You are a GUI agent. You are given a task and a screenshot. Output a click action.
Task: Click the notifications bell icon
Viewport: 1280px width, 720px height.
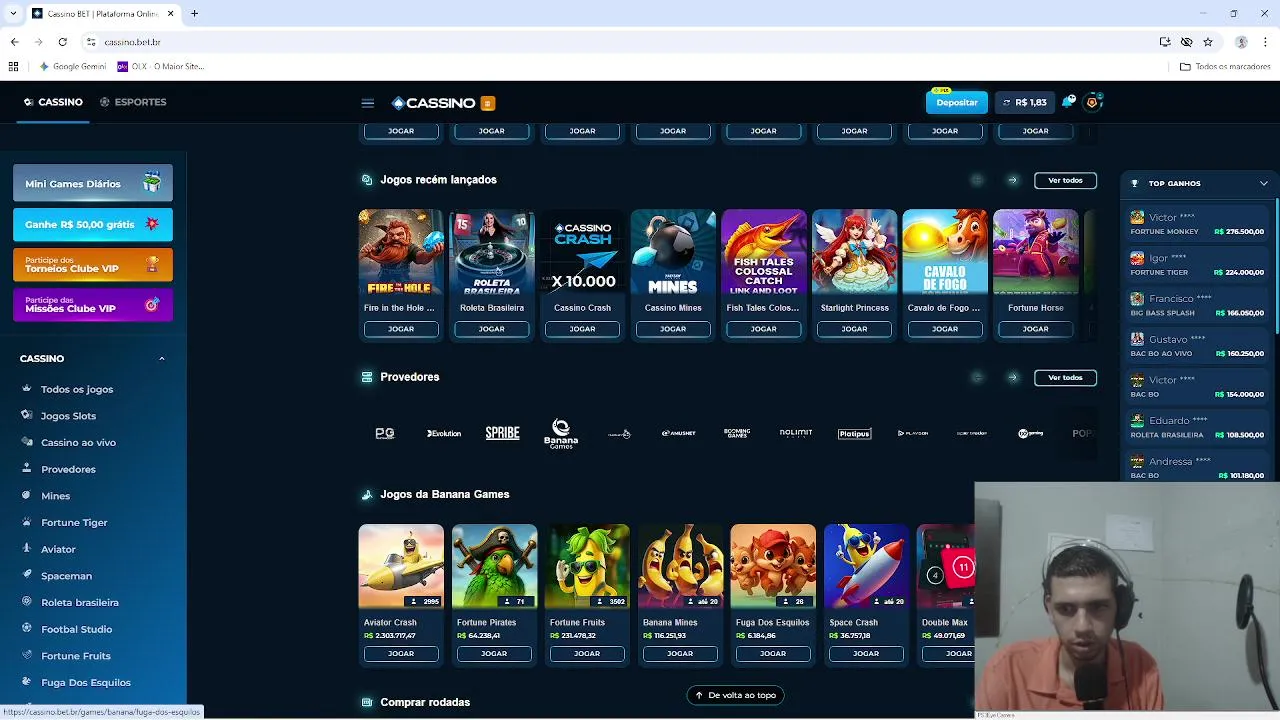click(1068, 102)
